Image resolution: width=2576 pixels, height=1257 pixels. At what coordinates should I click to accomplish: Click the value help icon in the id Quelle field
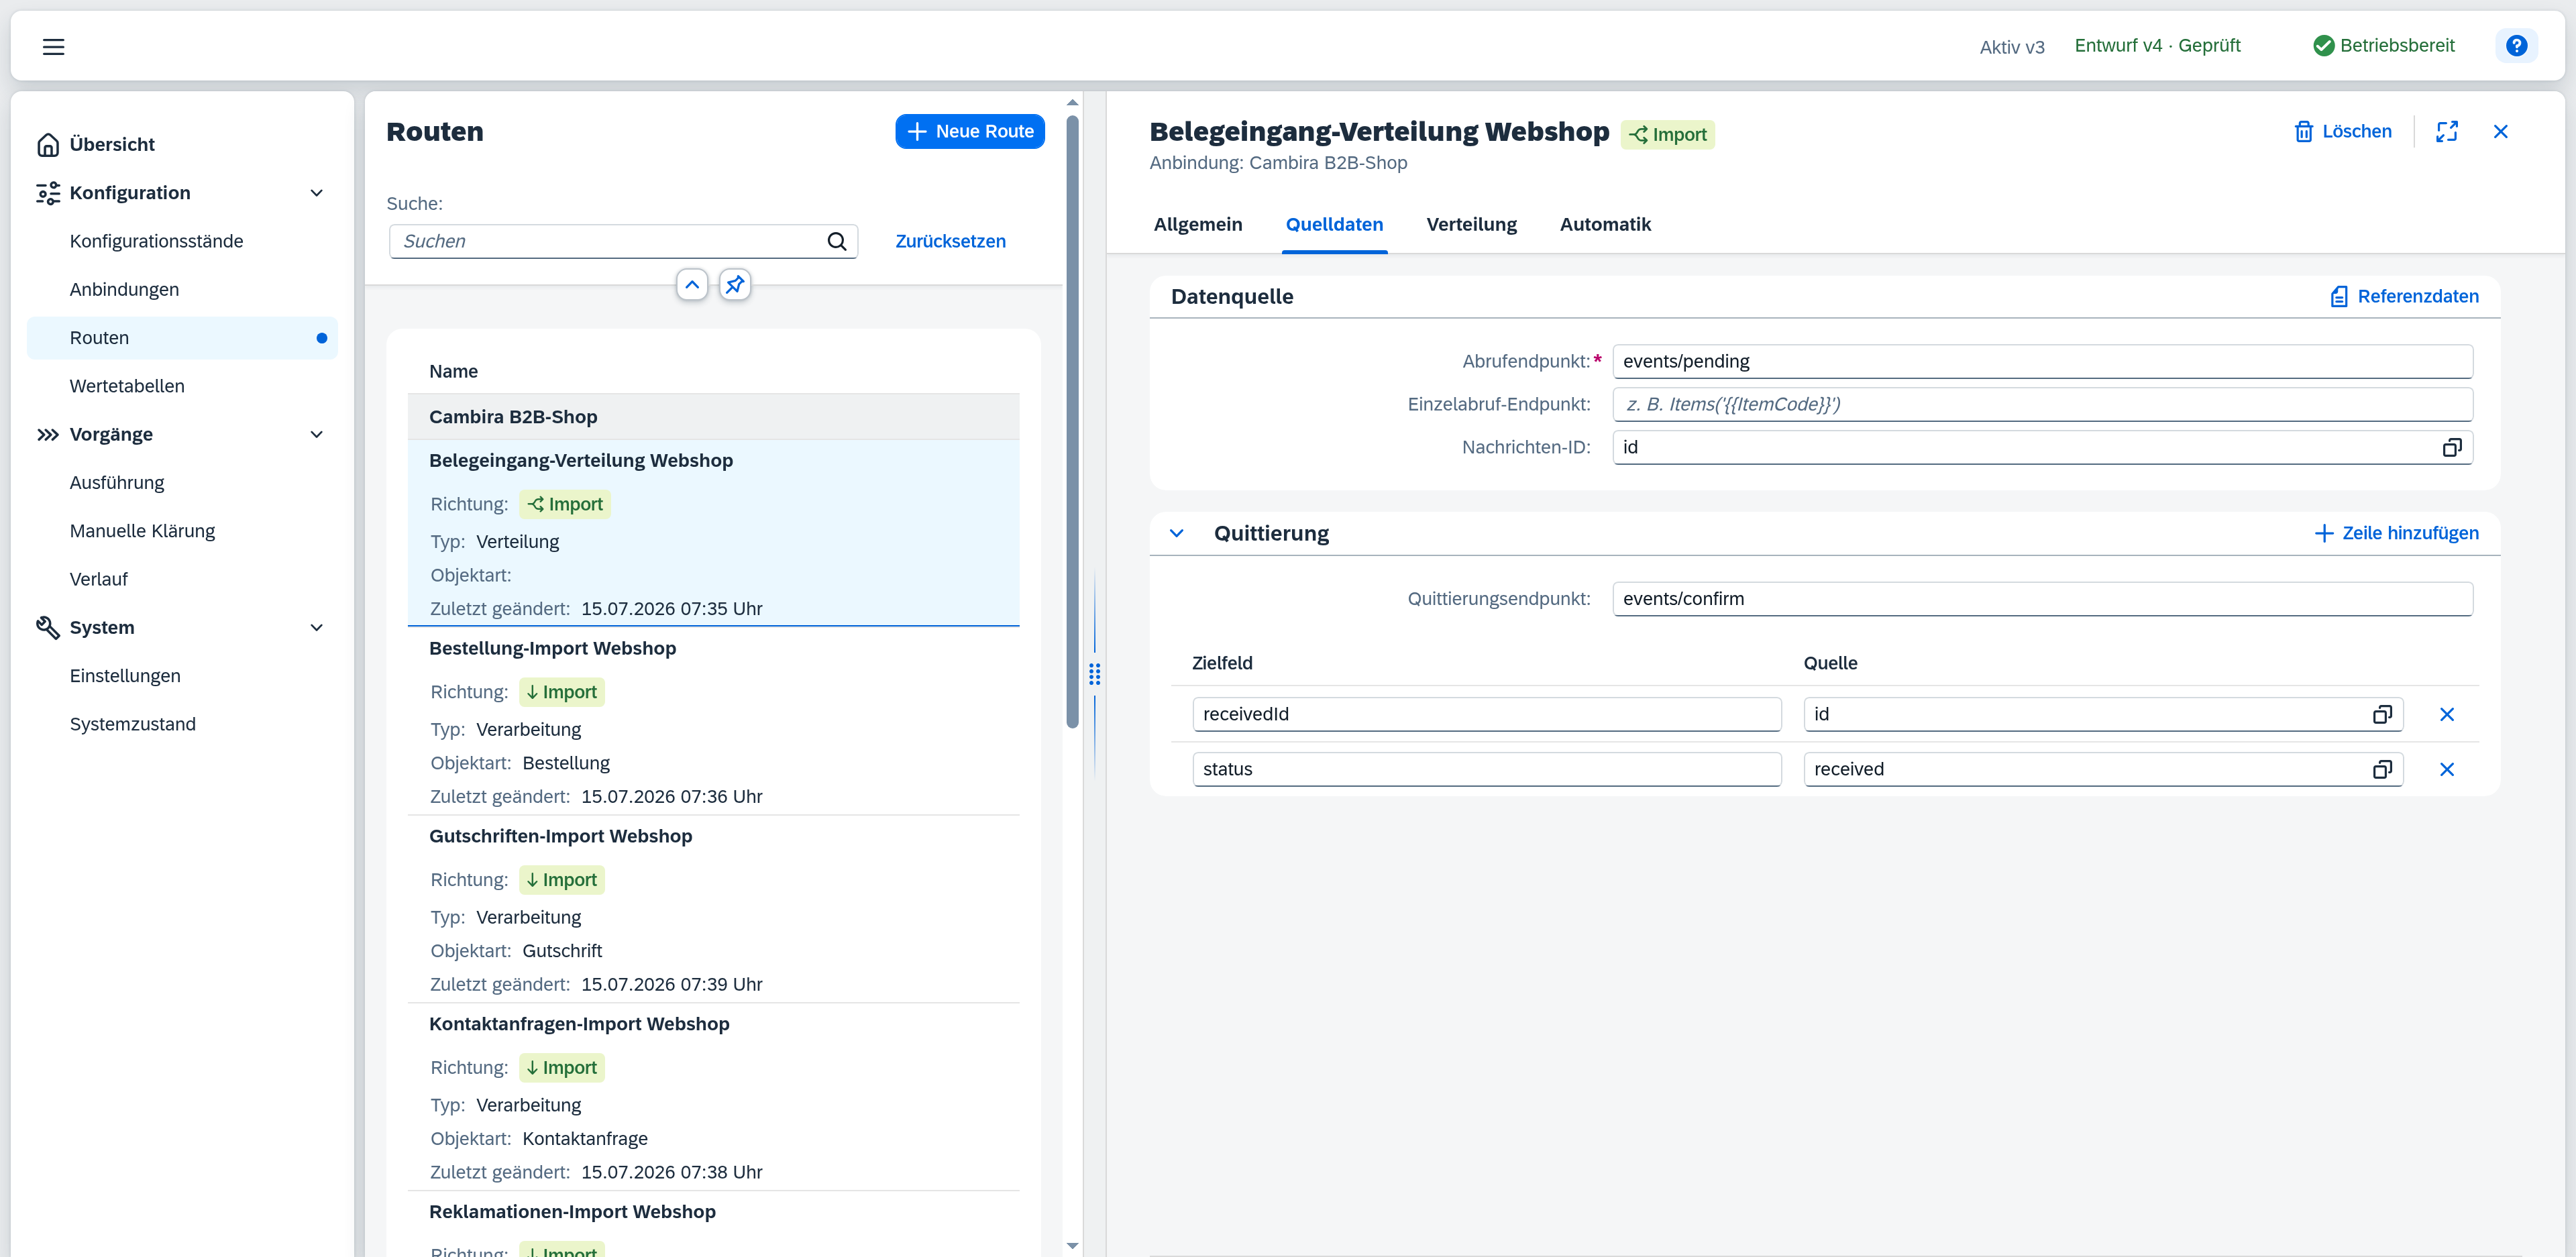point(2382,714)
